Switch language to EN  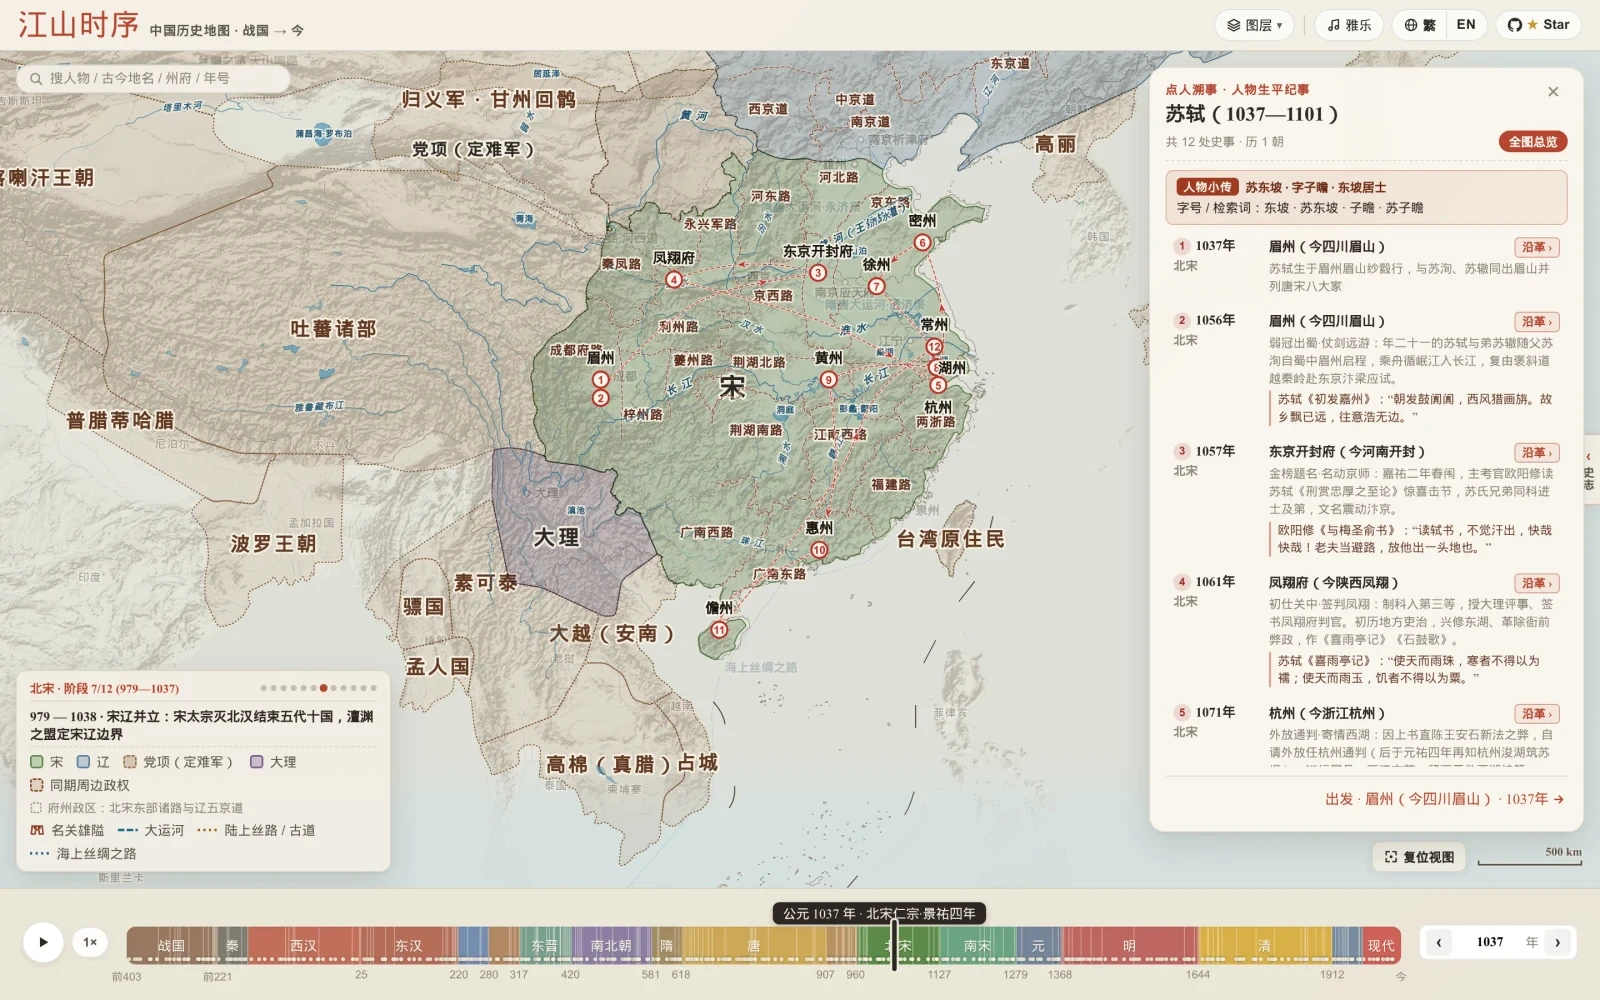(x=1466, y=25)
